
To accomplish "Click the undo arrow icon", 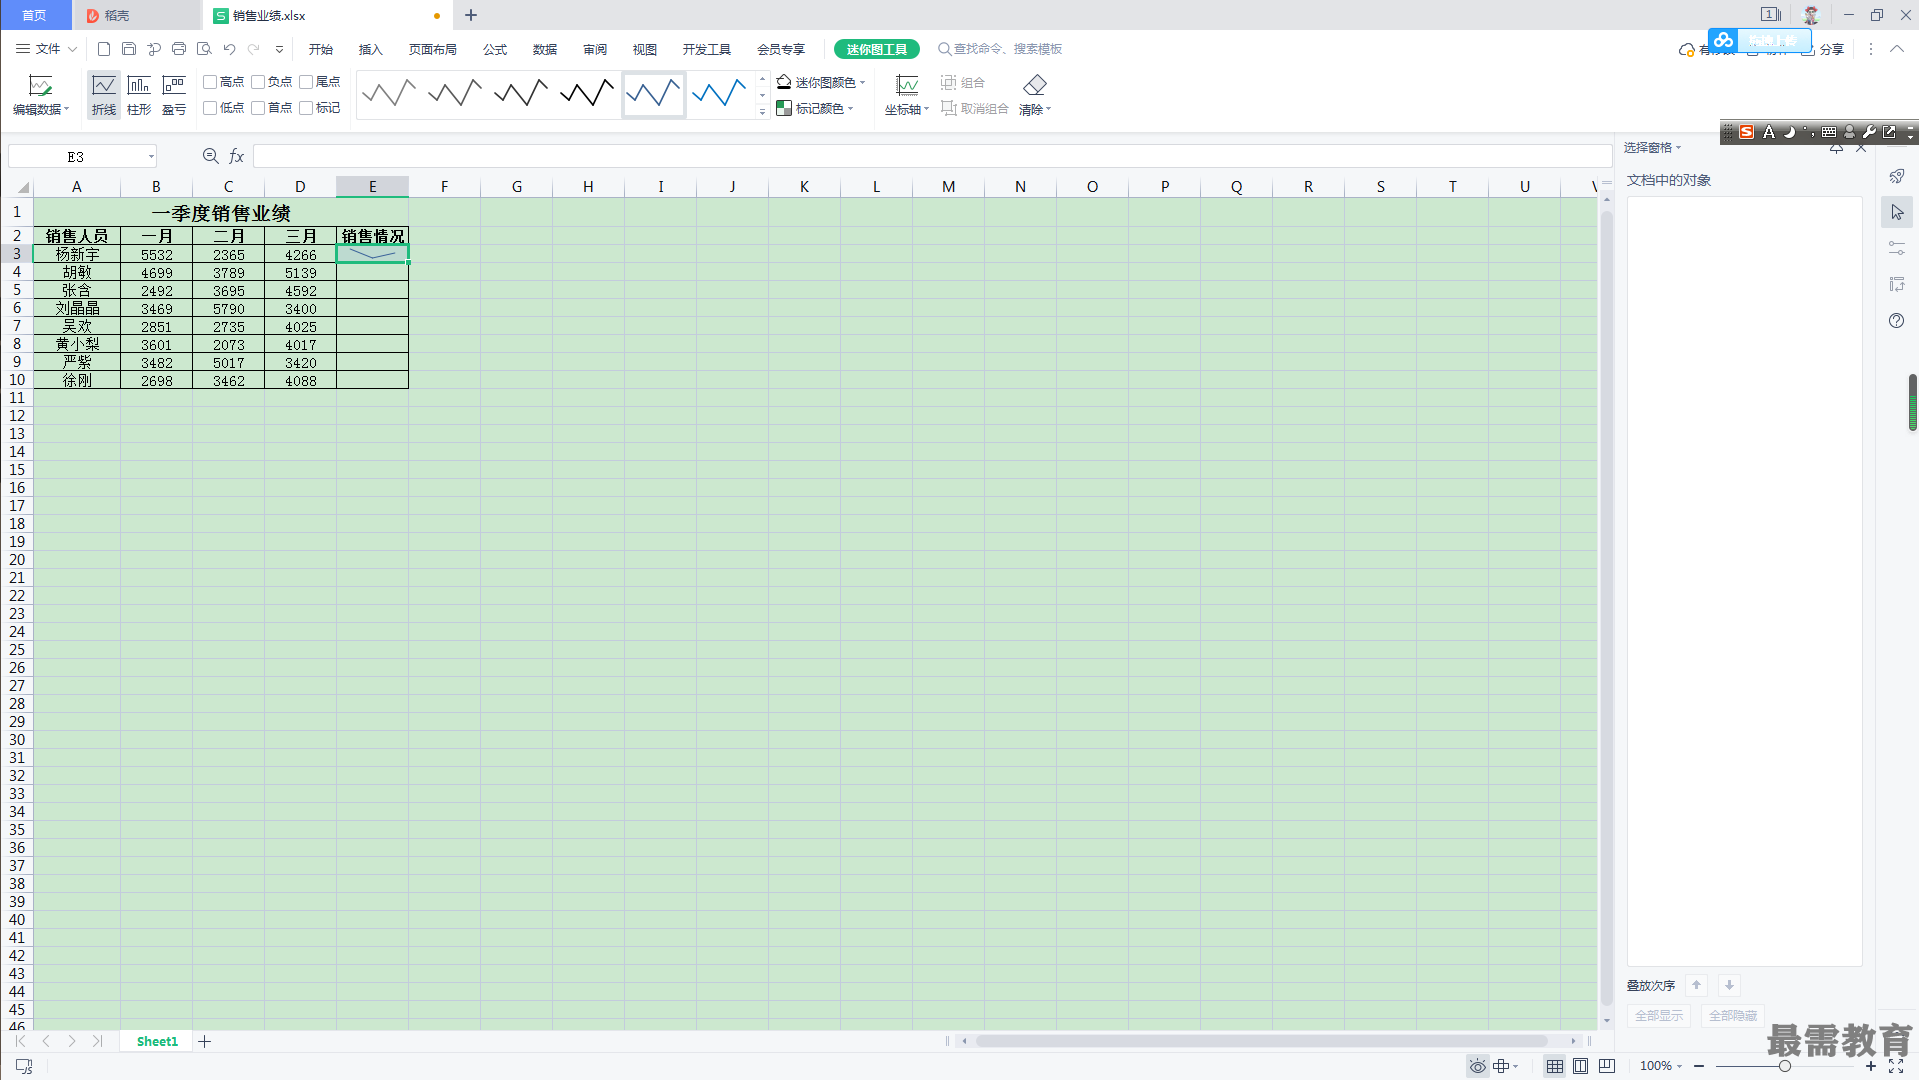I will point(229,49).
